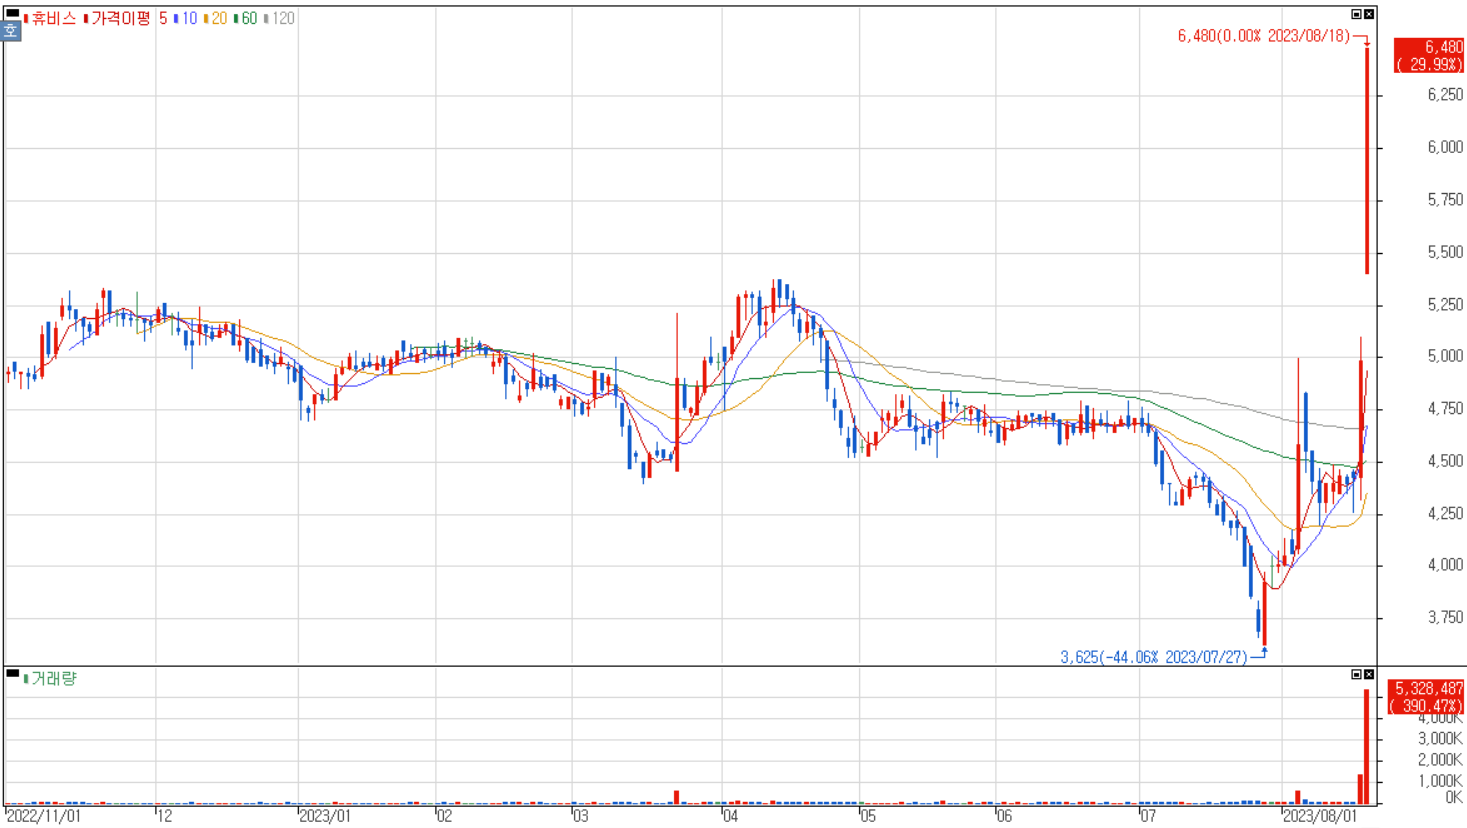Viewport: 1467px width, 828px height.
Task: Click the 3,750 price axis label
Action: click(1445, 617)
